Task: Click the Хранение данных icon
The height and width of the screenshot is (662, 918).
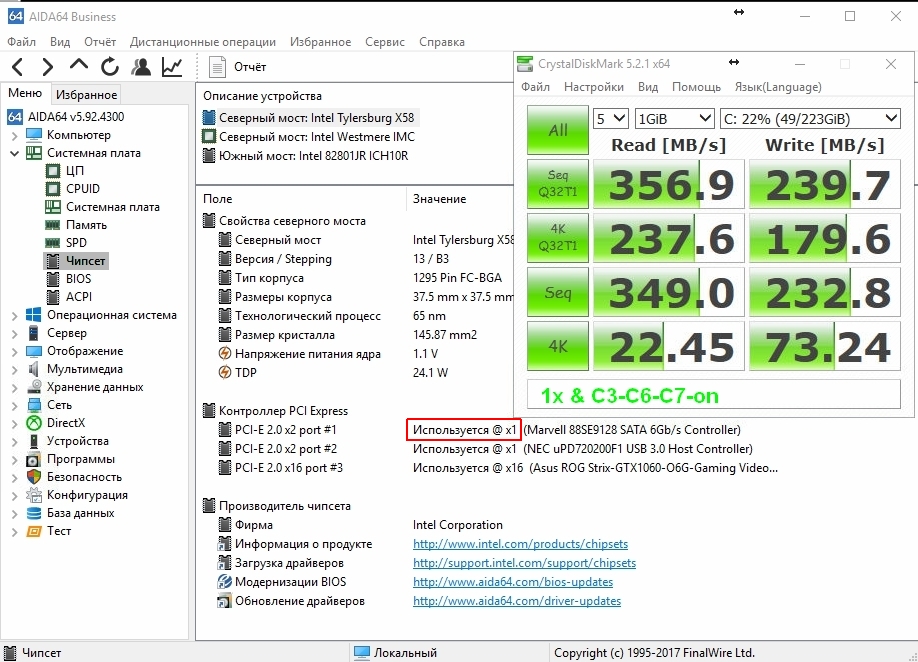Action: tap(34, 386)
